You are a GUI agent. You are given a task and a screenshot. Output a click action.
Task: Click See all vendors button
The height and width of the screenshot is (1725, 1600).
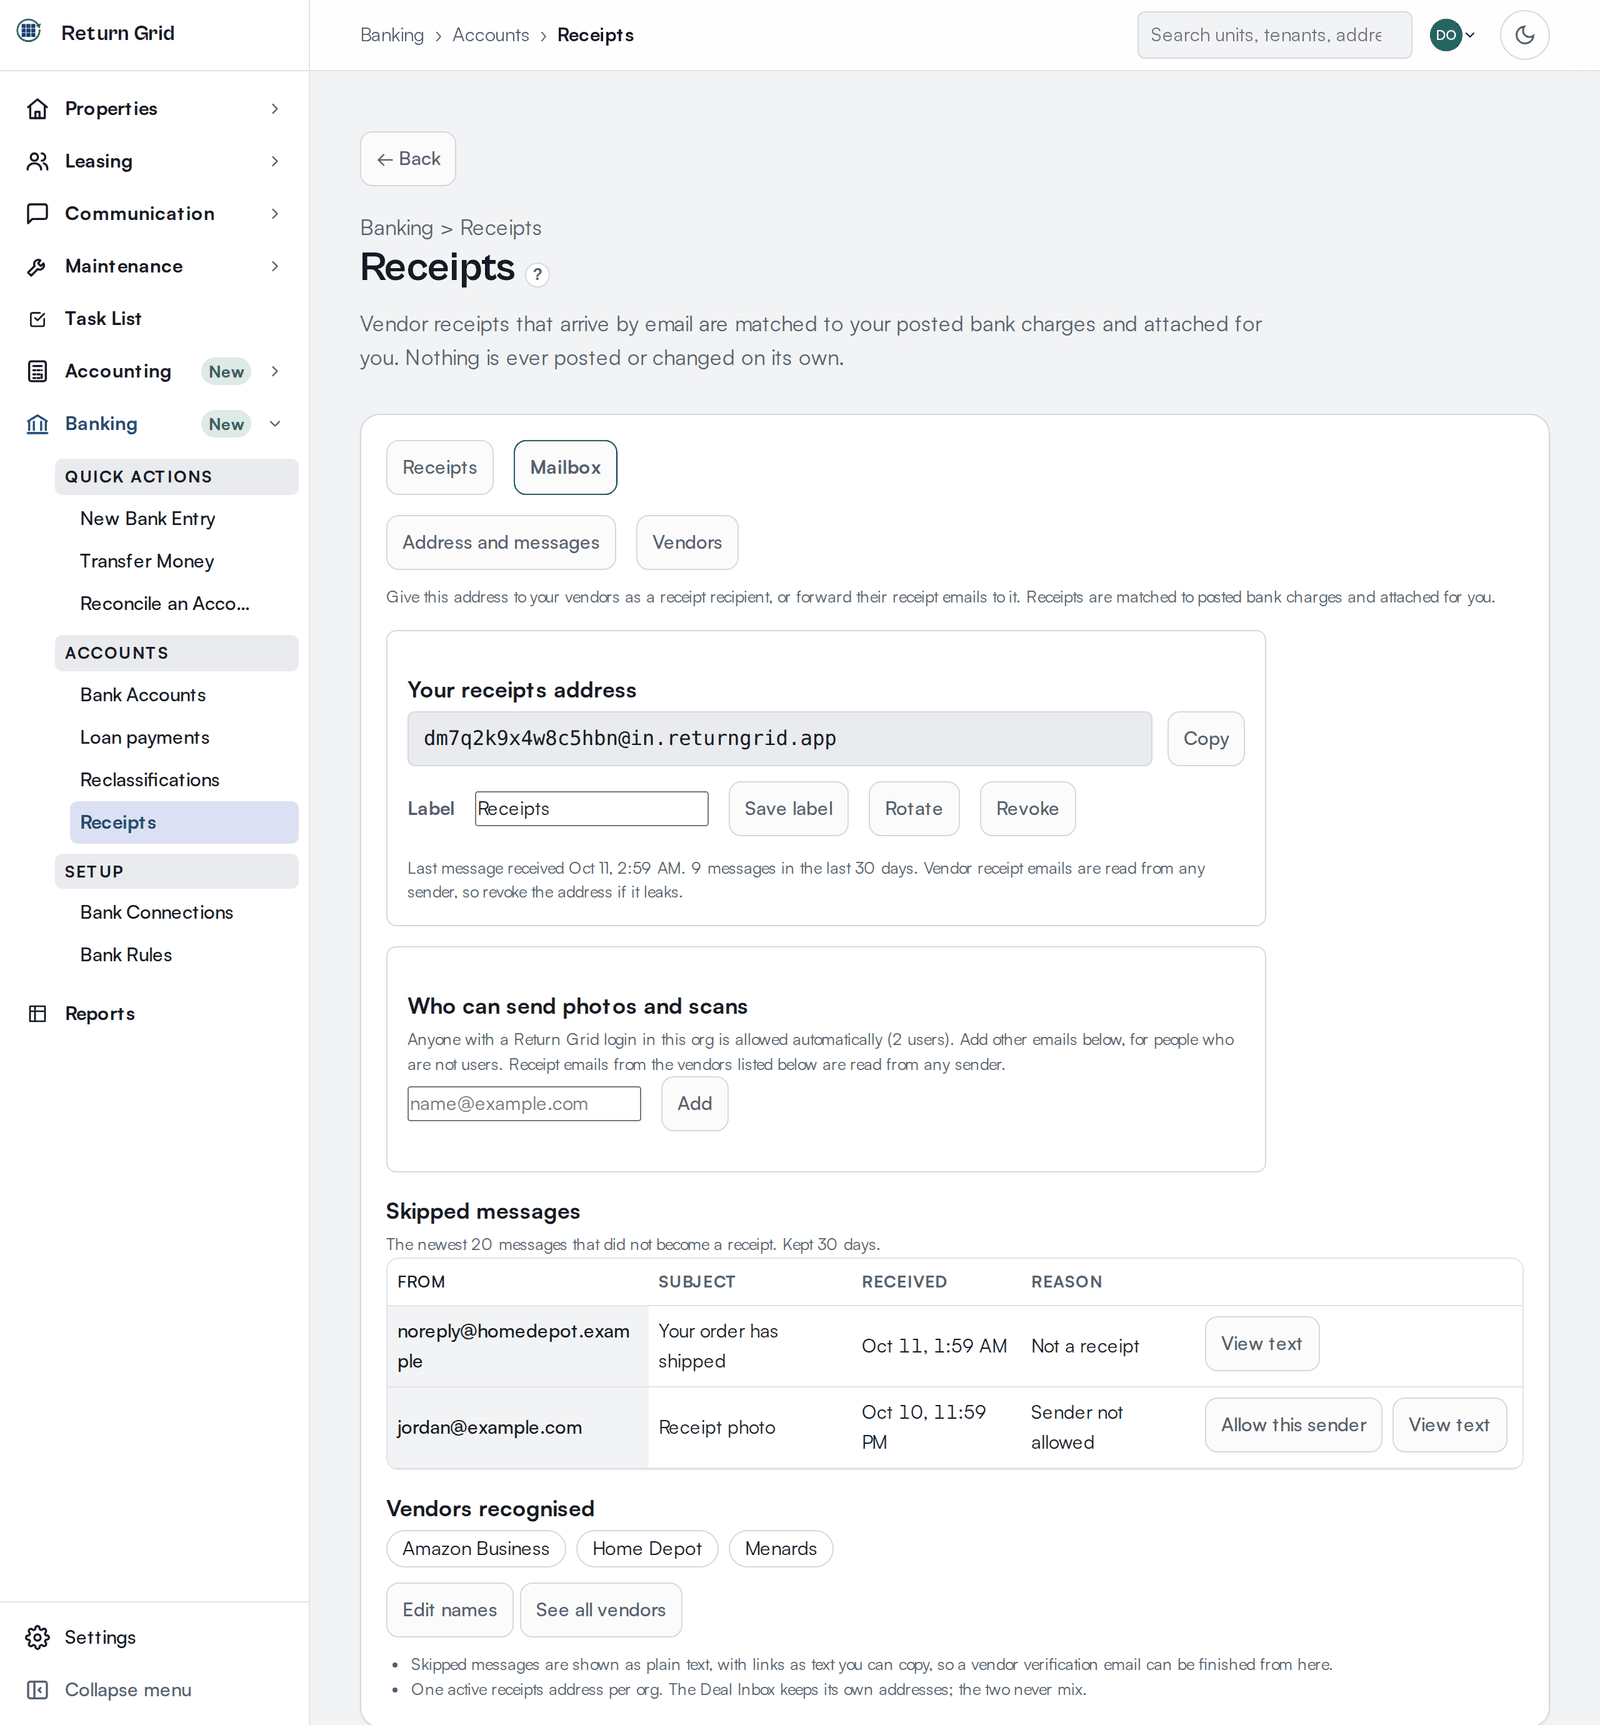point(601,1610)
